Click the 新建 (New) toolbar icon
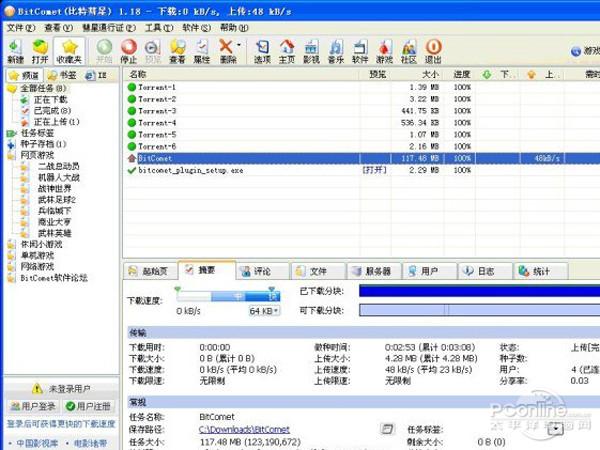Viewport: 600px width, 450px height. click(15, 50)
